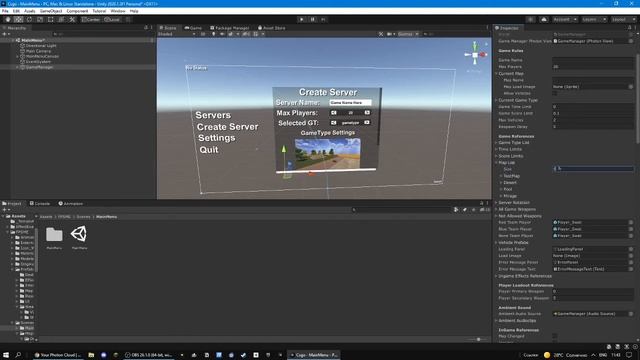640x360 pixels.
Task: Toggle pivot Center button
Action: click(x=91, y=19)
